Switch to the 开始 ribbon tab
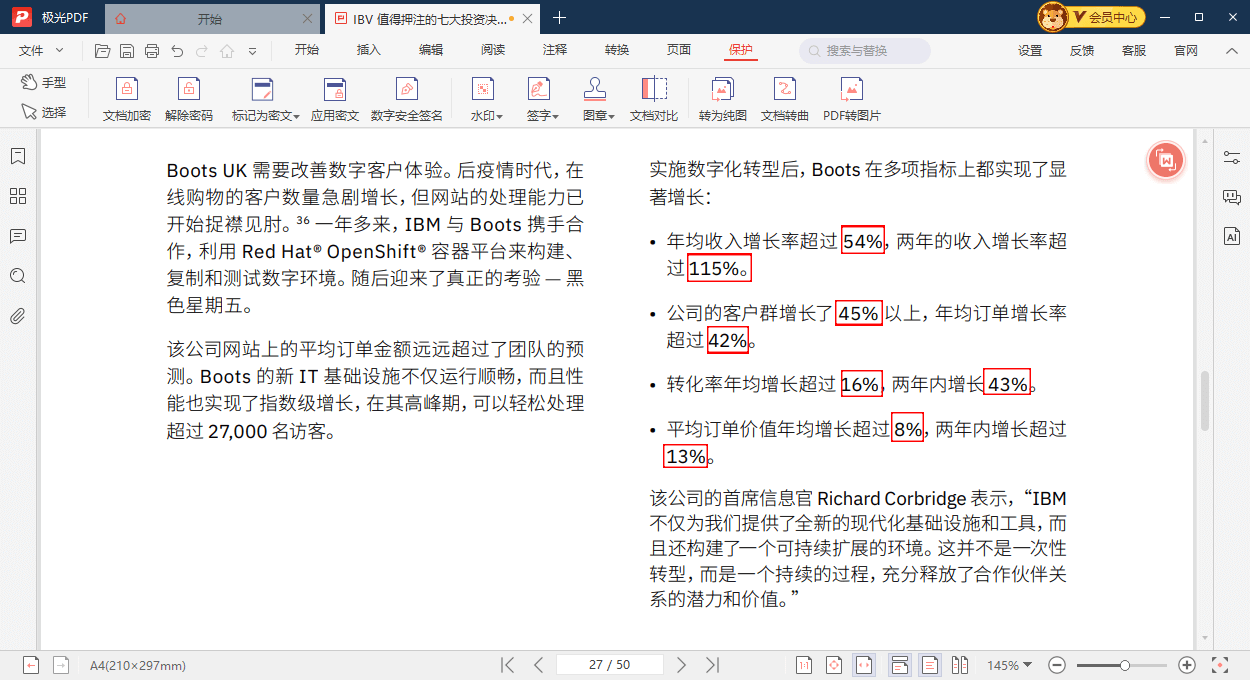This screenshot has height=680, width=1250. [307, 50]
